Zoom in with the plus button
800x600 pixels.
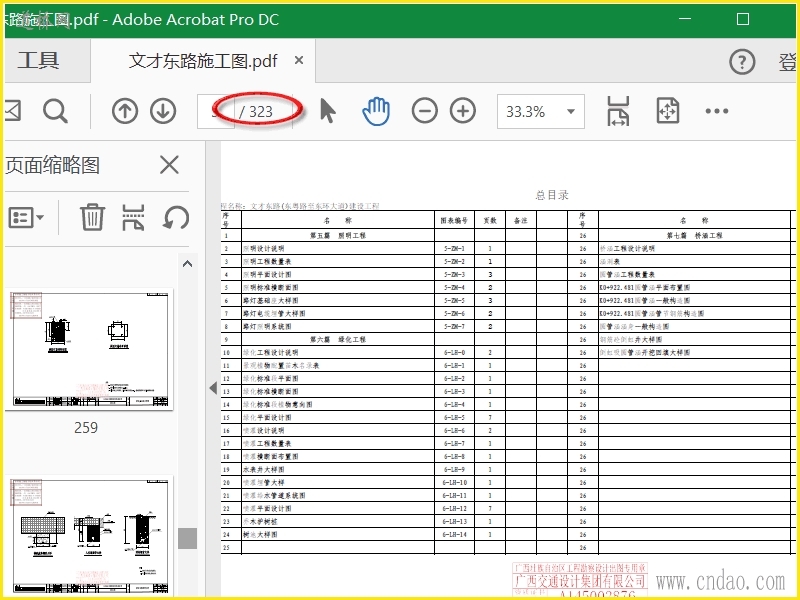pos(463,111)
